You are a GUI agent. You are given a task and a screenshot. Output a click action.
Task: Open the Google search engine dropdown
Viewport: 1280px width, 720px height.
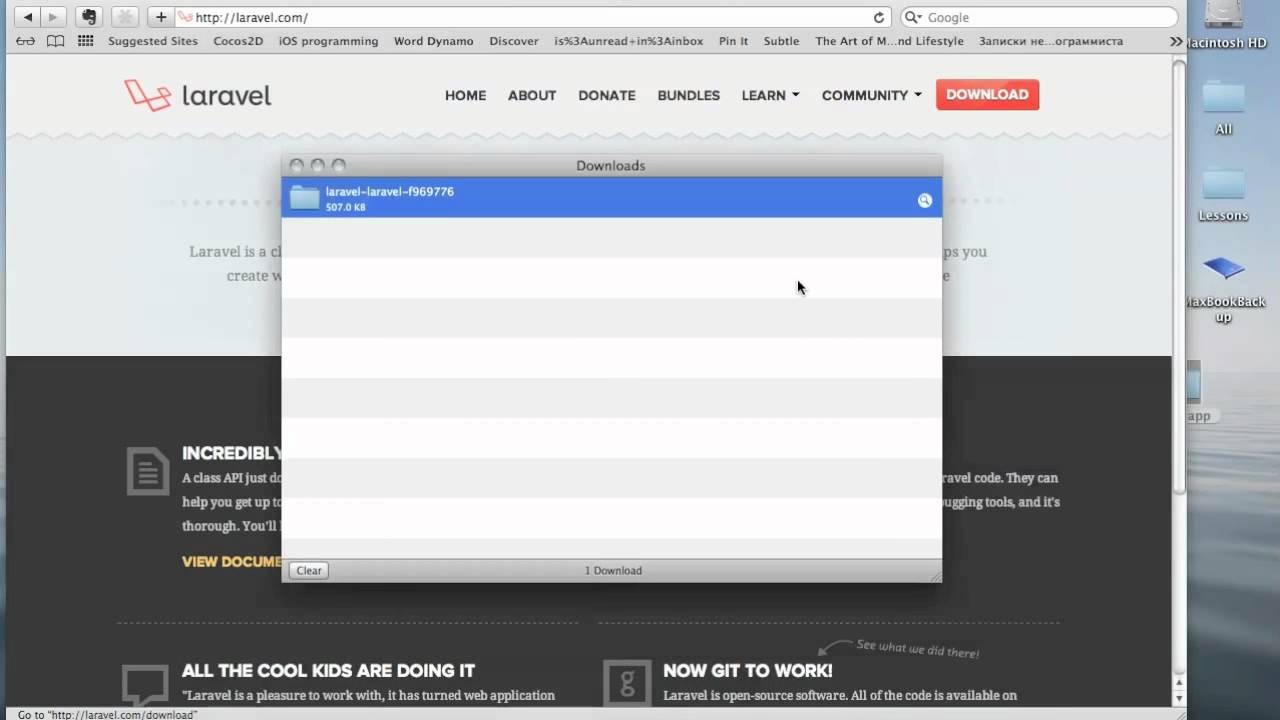[x=913, y=17]
